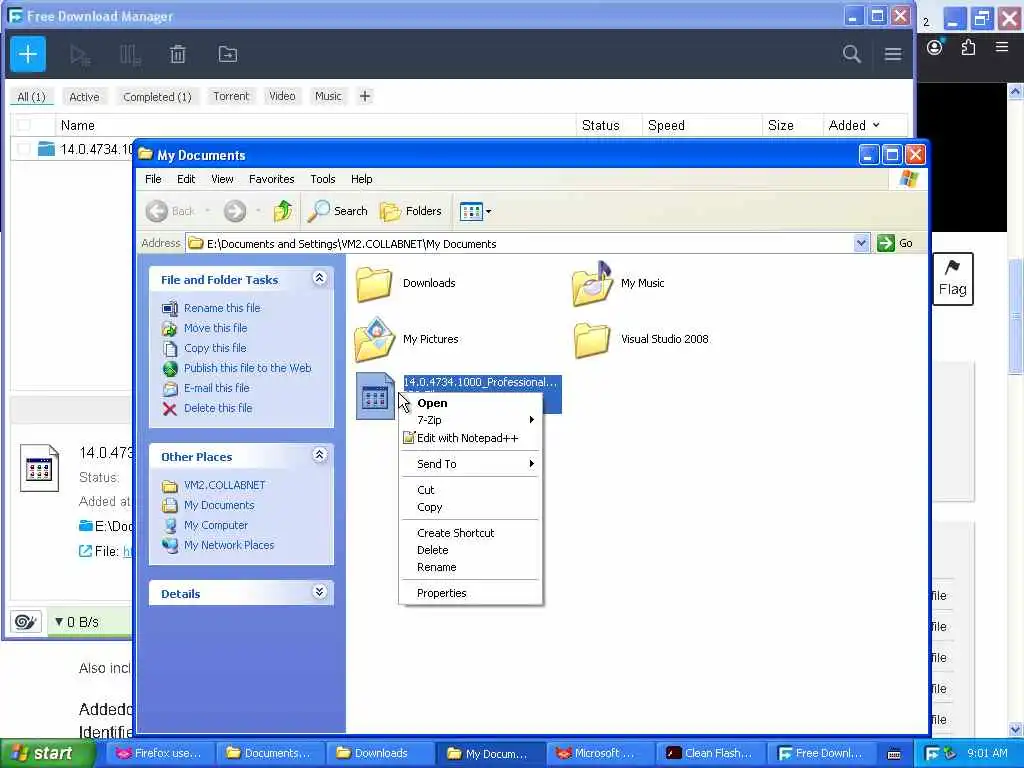Collapse Other Places panel

[x=319, y=455]
